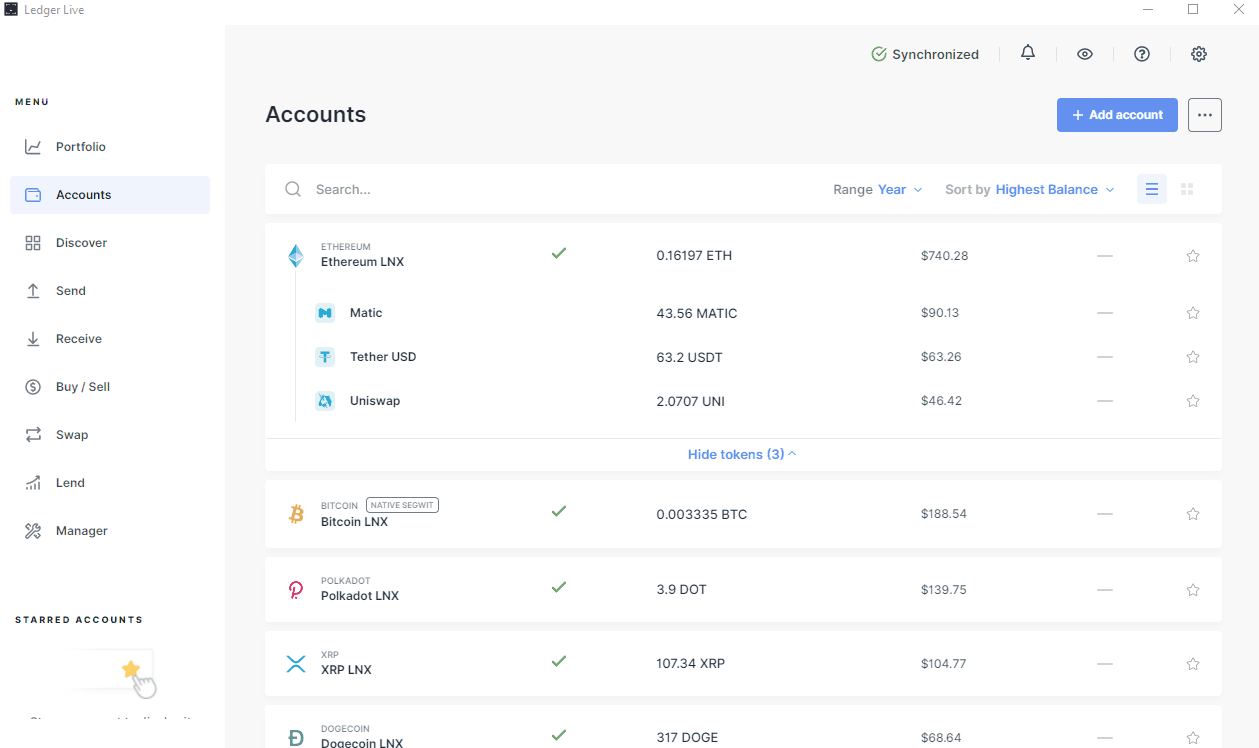
Task: Open Portfolio in the menu
Action: [x=110, y=147]
